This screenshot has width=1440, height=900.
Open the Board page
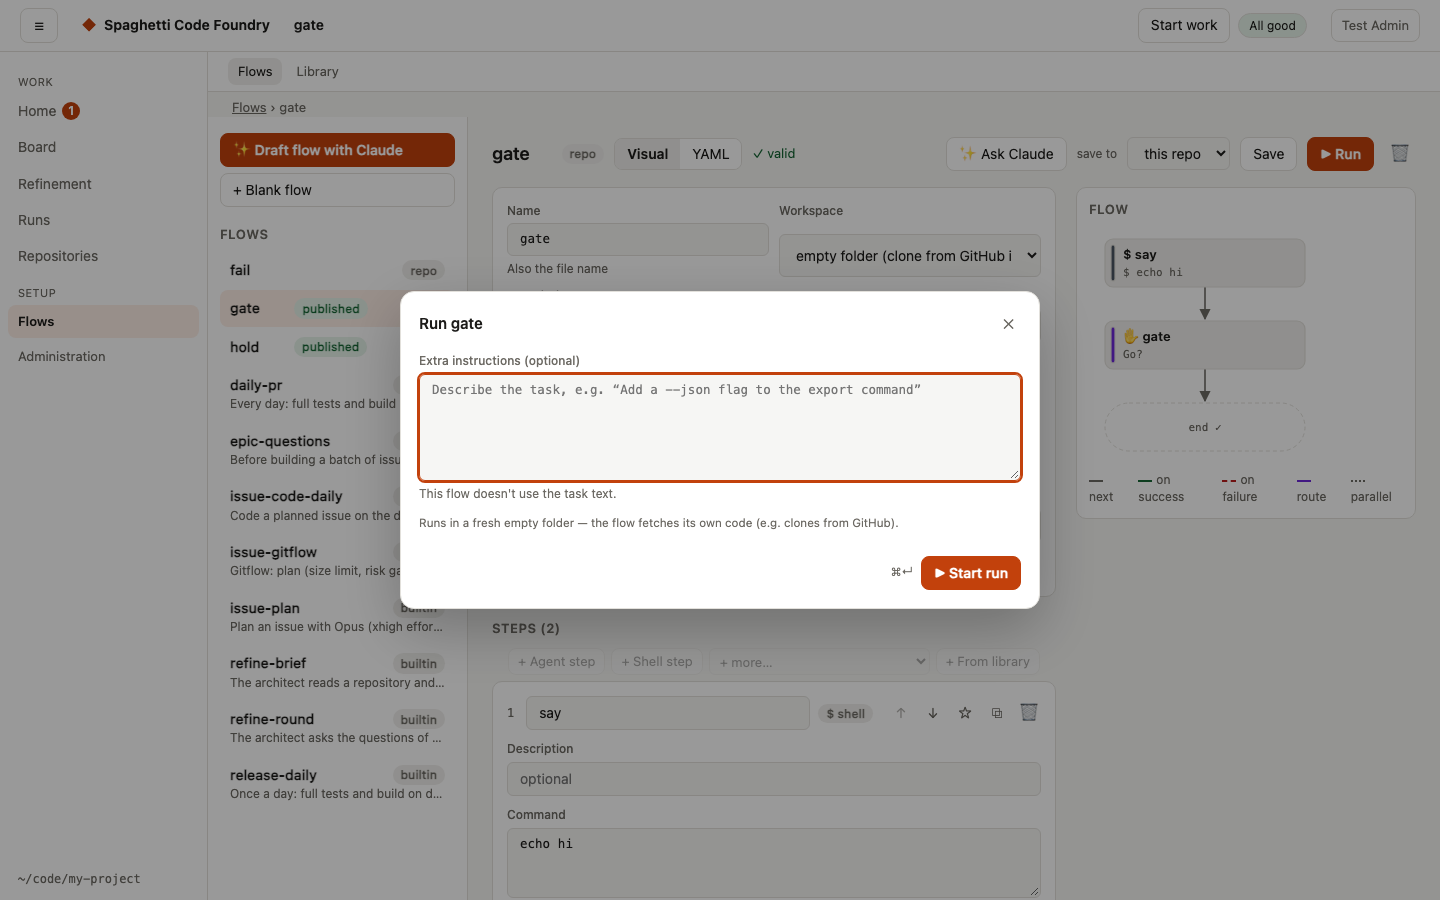pos(103,147)
